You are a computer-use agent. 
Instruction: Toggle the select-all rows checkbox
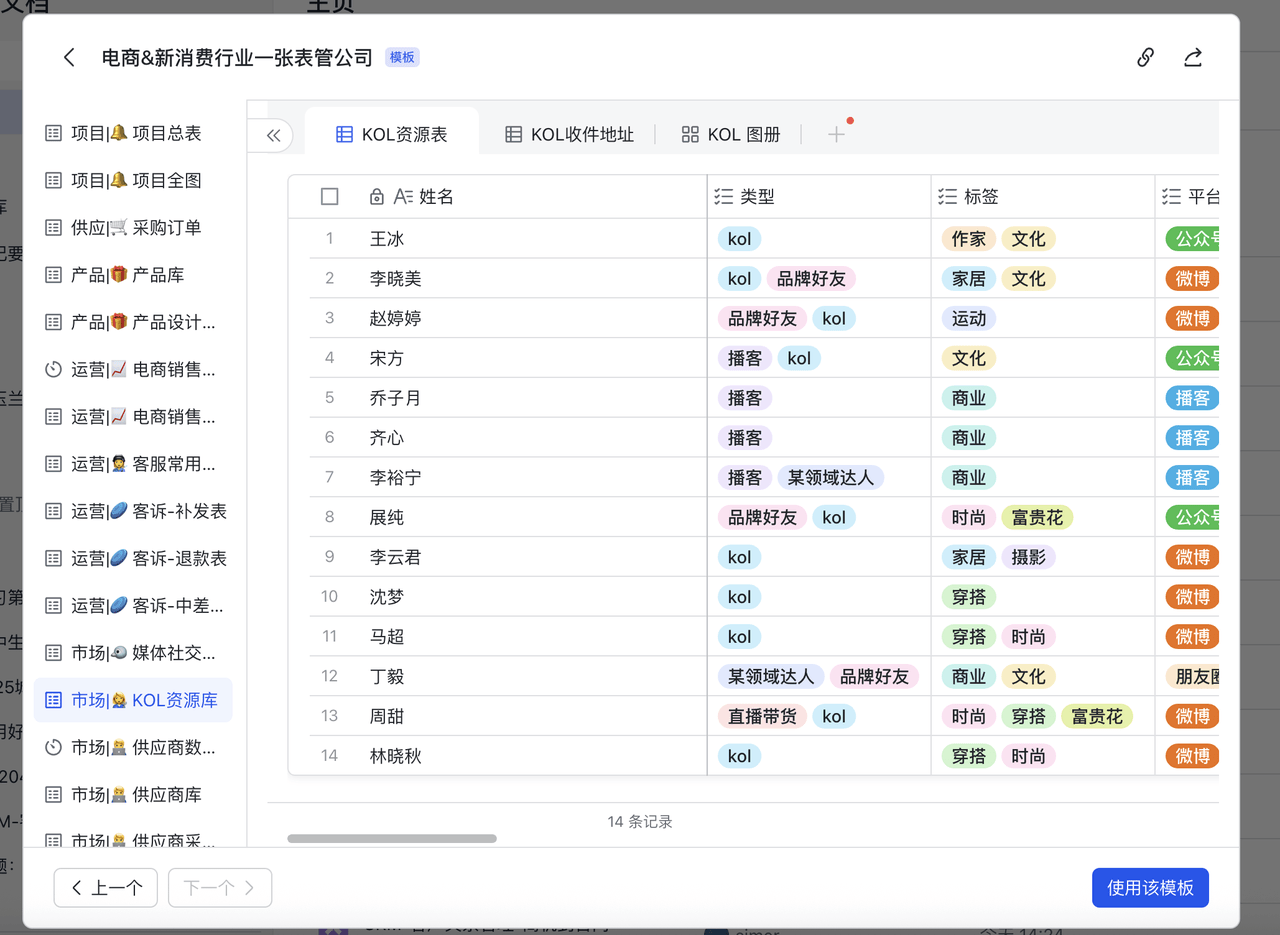pos(330,197)
